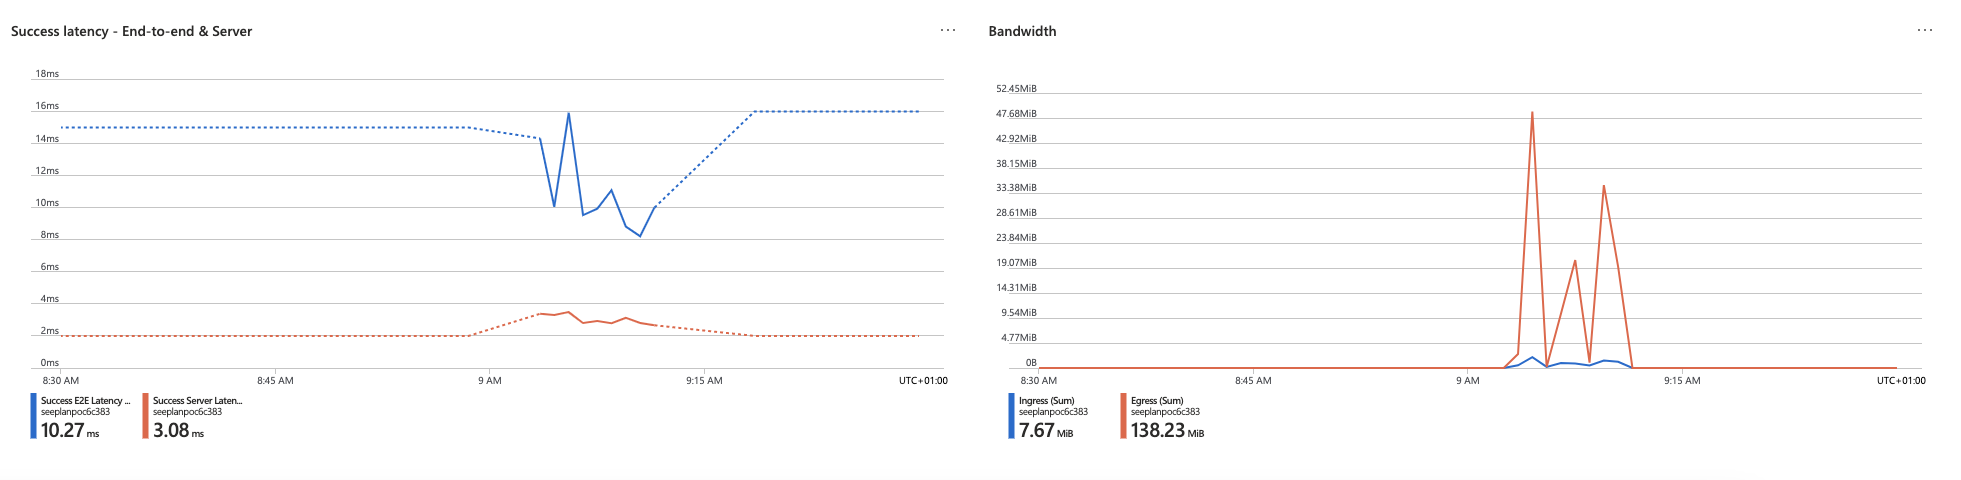Click the blue swatch beside Ingress (Sum)

point(1011,416)
